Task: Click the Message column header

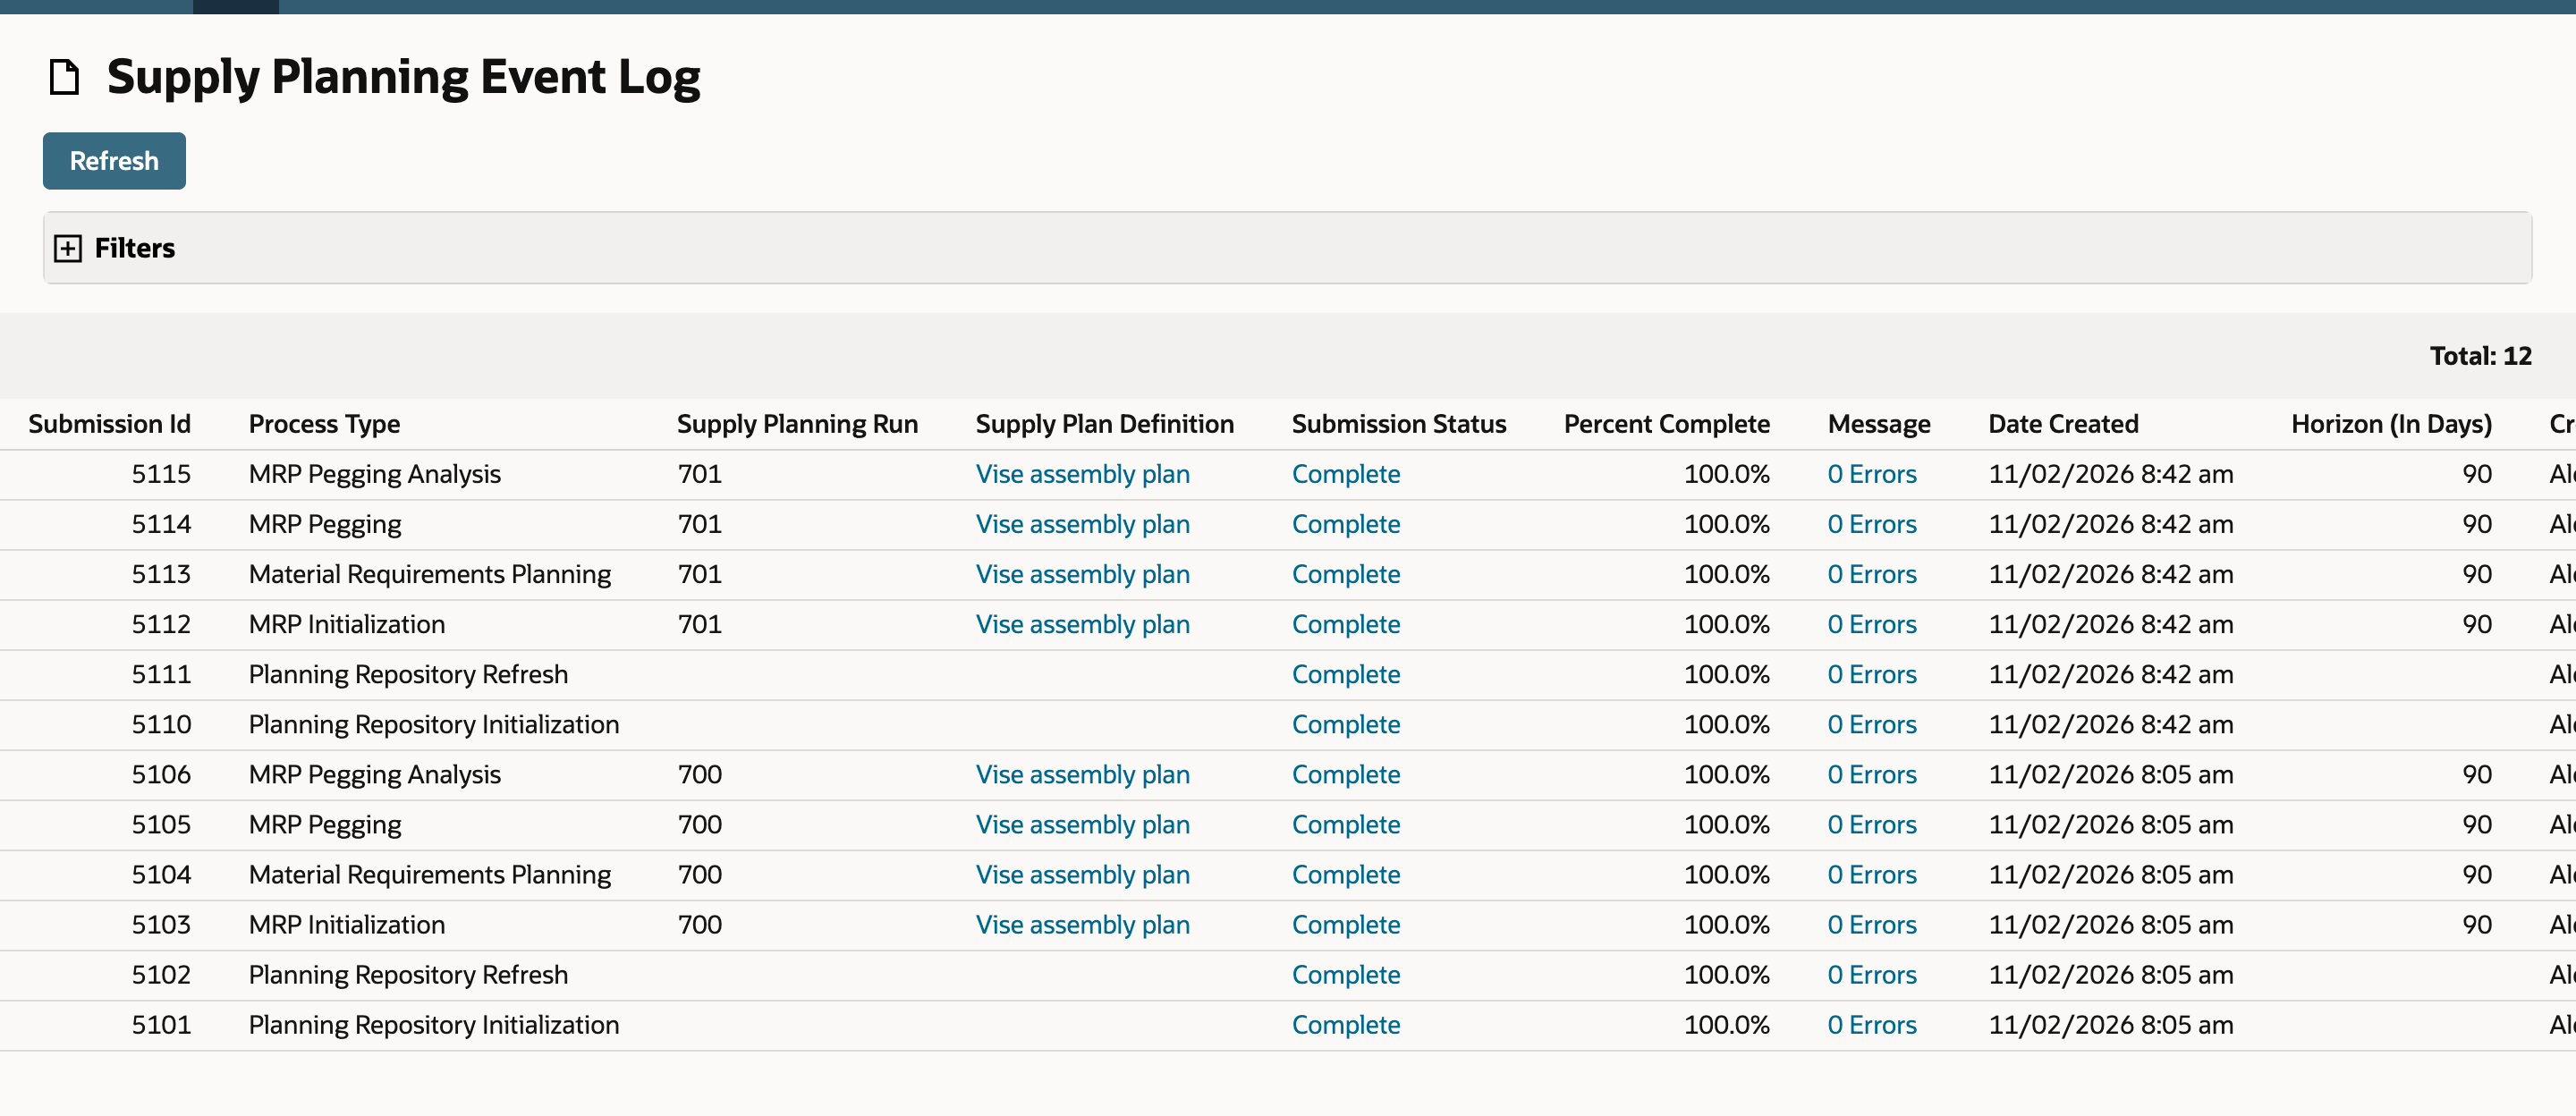Action: click(x=1879, y=424)
